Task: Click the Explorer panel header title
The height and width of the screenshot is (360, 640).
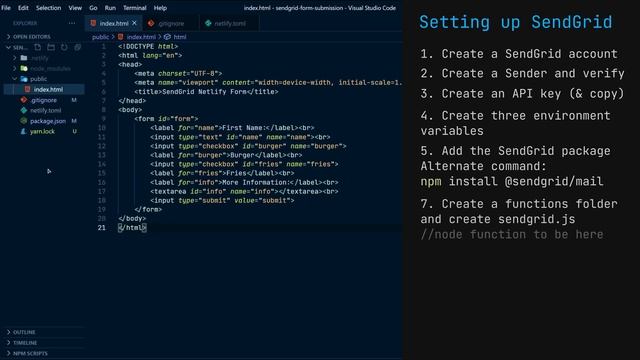Action: click(x=25, y=23)
